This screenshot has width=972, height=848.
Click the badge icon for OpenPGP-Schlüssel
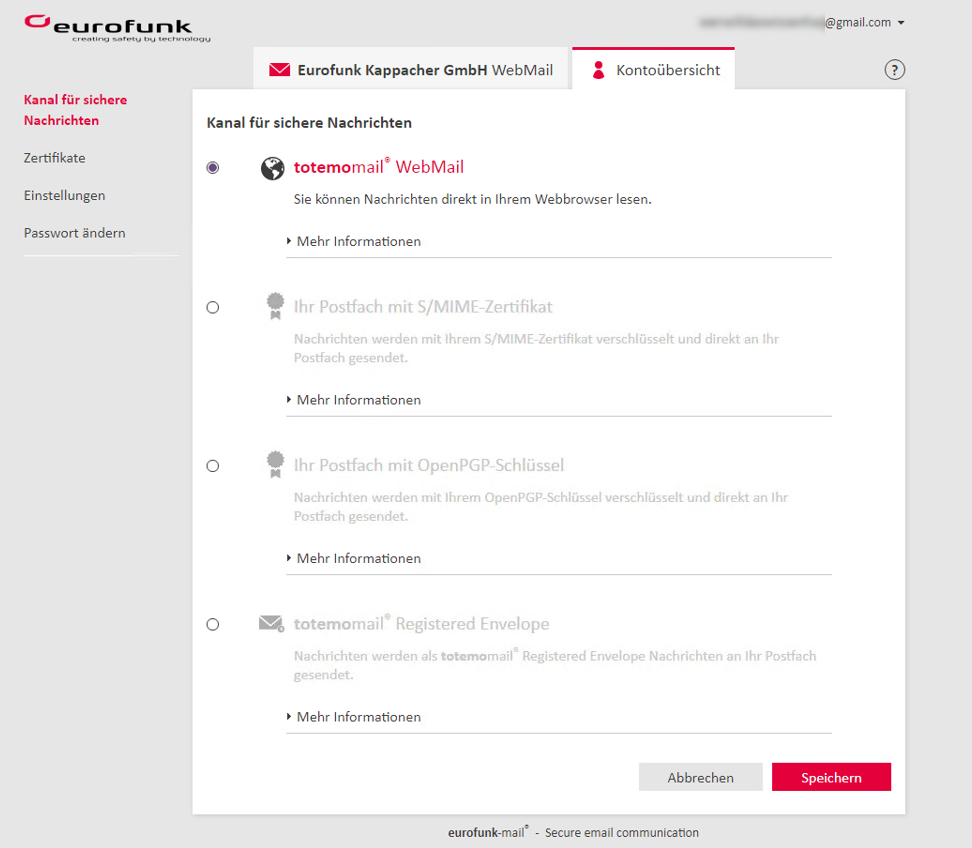275,465
